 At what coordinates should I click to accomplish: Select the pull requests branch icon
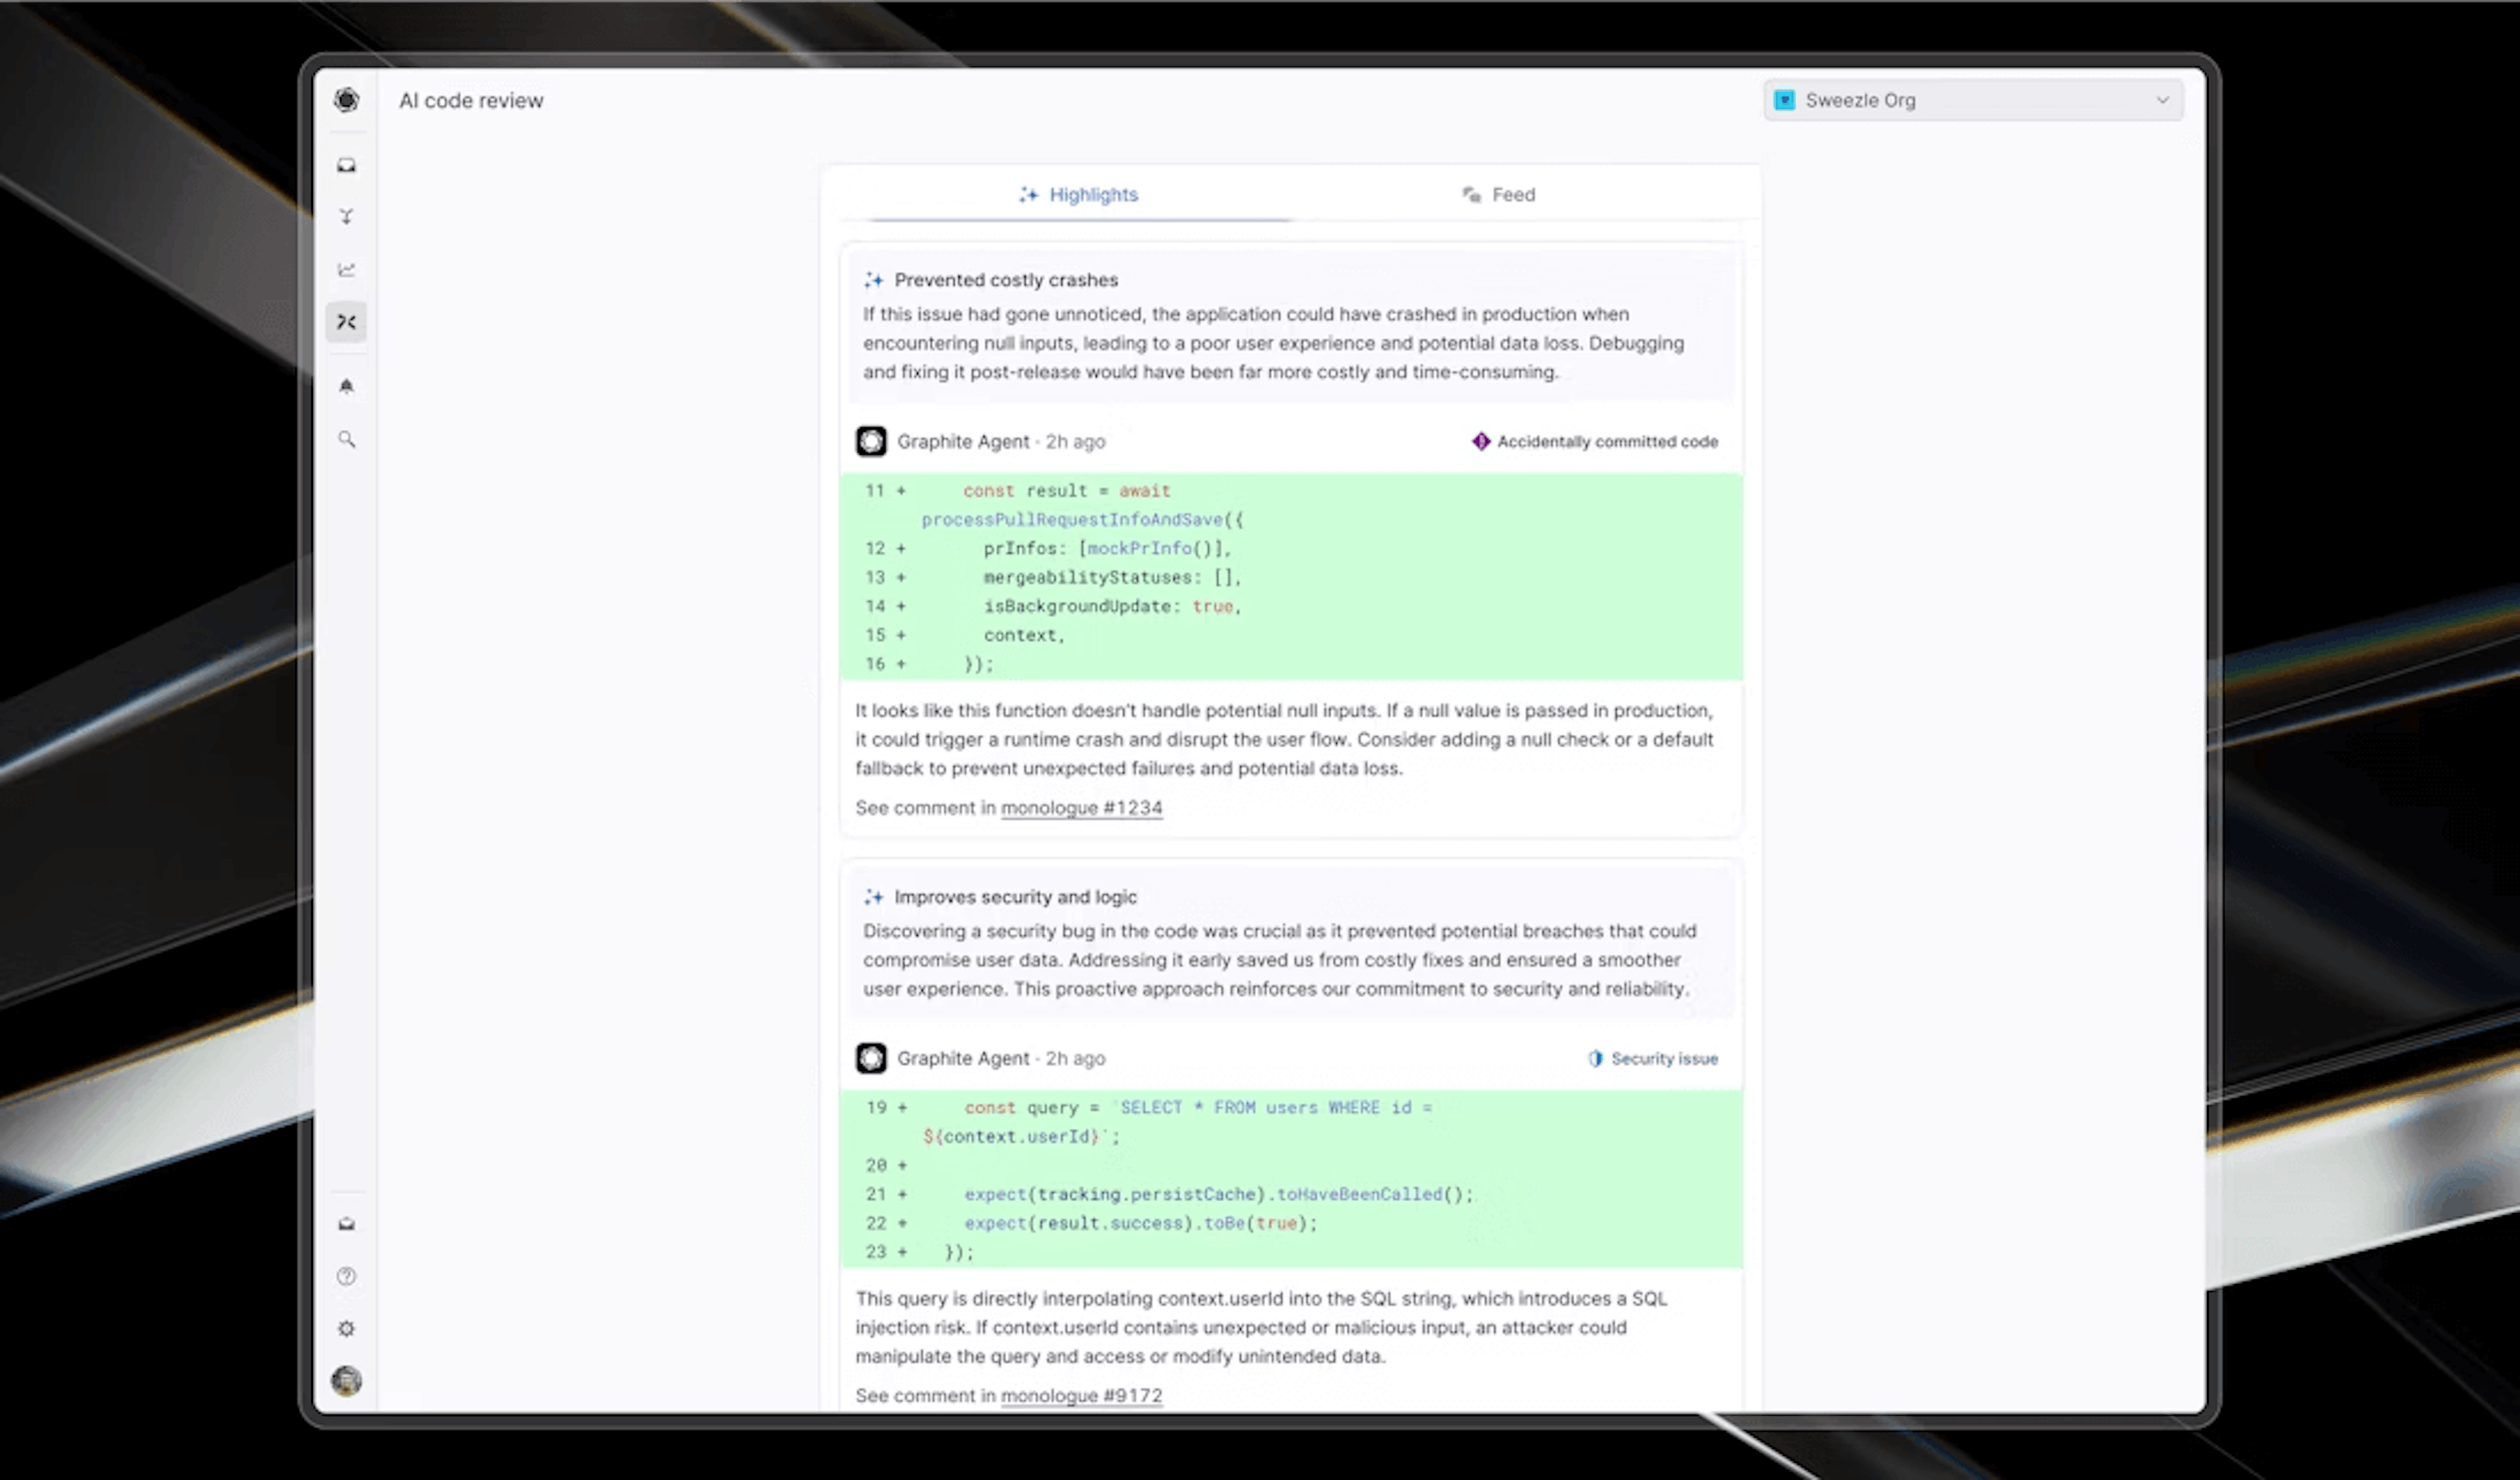pyautogui.click(x=347, y=216)
